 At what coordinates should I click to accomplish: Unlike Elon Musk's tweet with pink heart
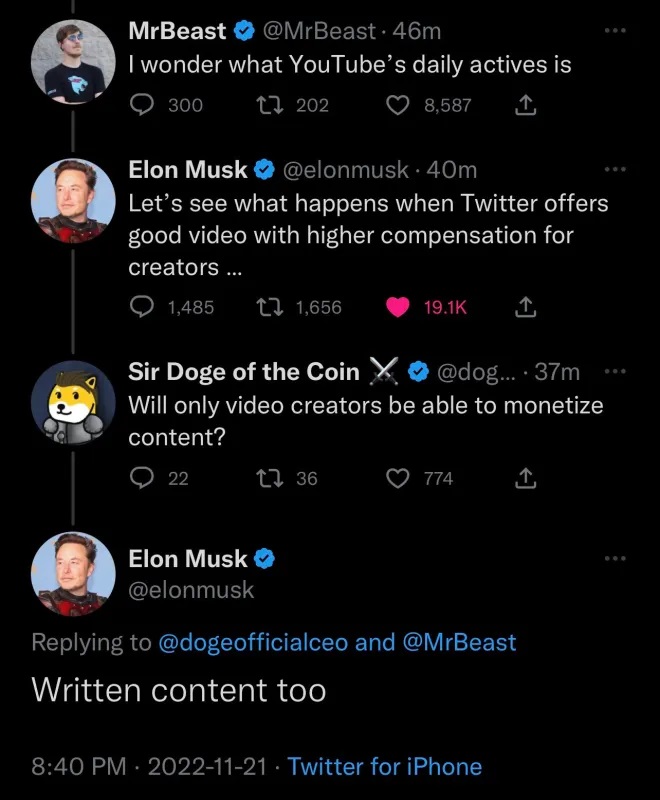[398, 308]
